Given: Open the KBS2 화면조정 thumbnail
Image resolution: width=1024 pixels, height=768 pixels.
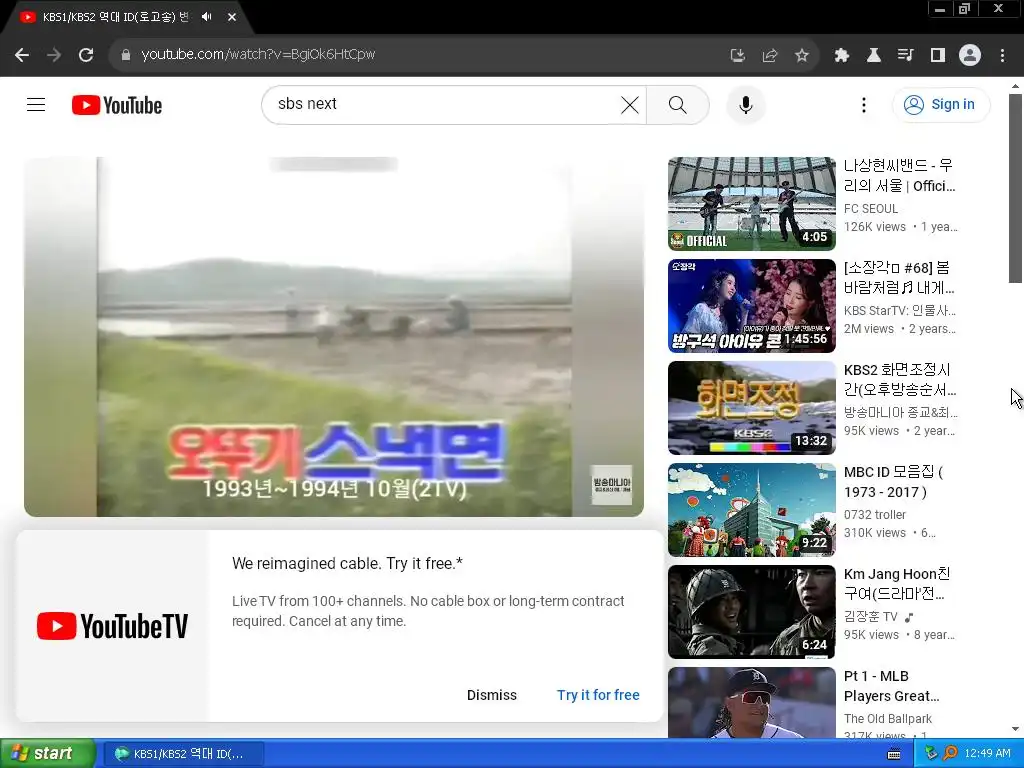Looking at the screenshot, I should point(752,408).
